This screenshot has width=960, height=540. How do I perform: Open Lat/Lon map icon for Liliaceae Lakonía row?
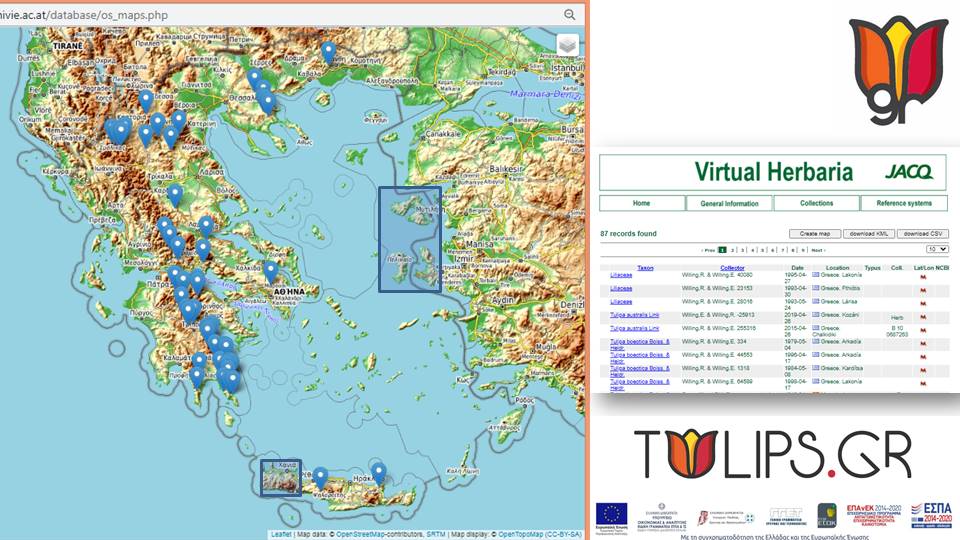click(x=923, y=277)
